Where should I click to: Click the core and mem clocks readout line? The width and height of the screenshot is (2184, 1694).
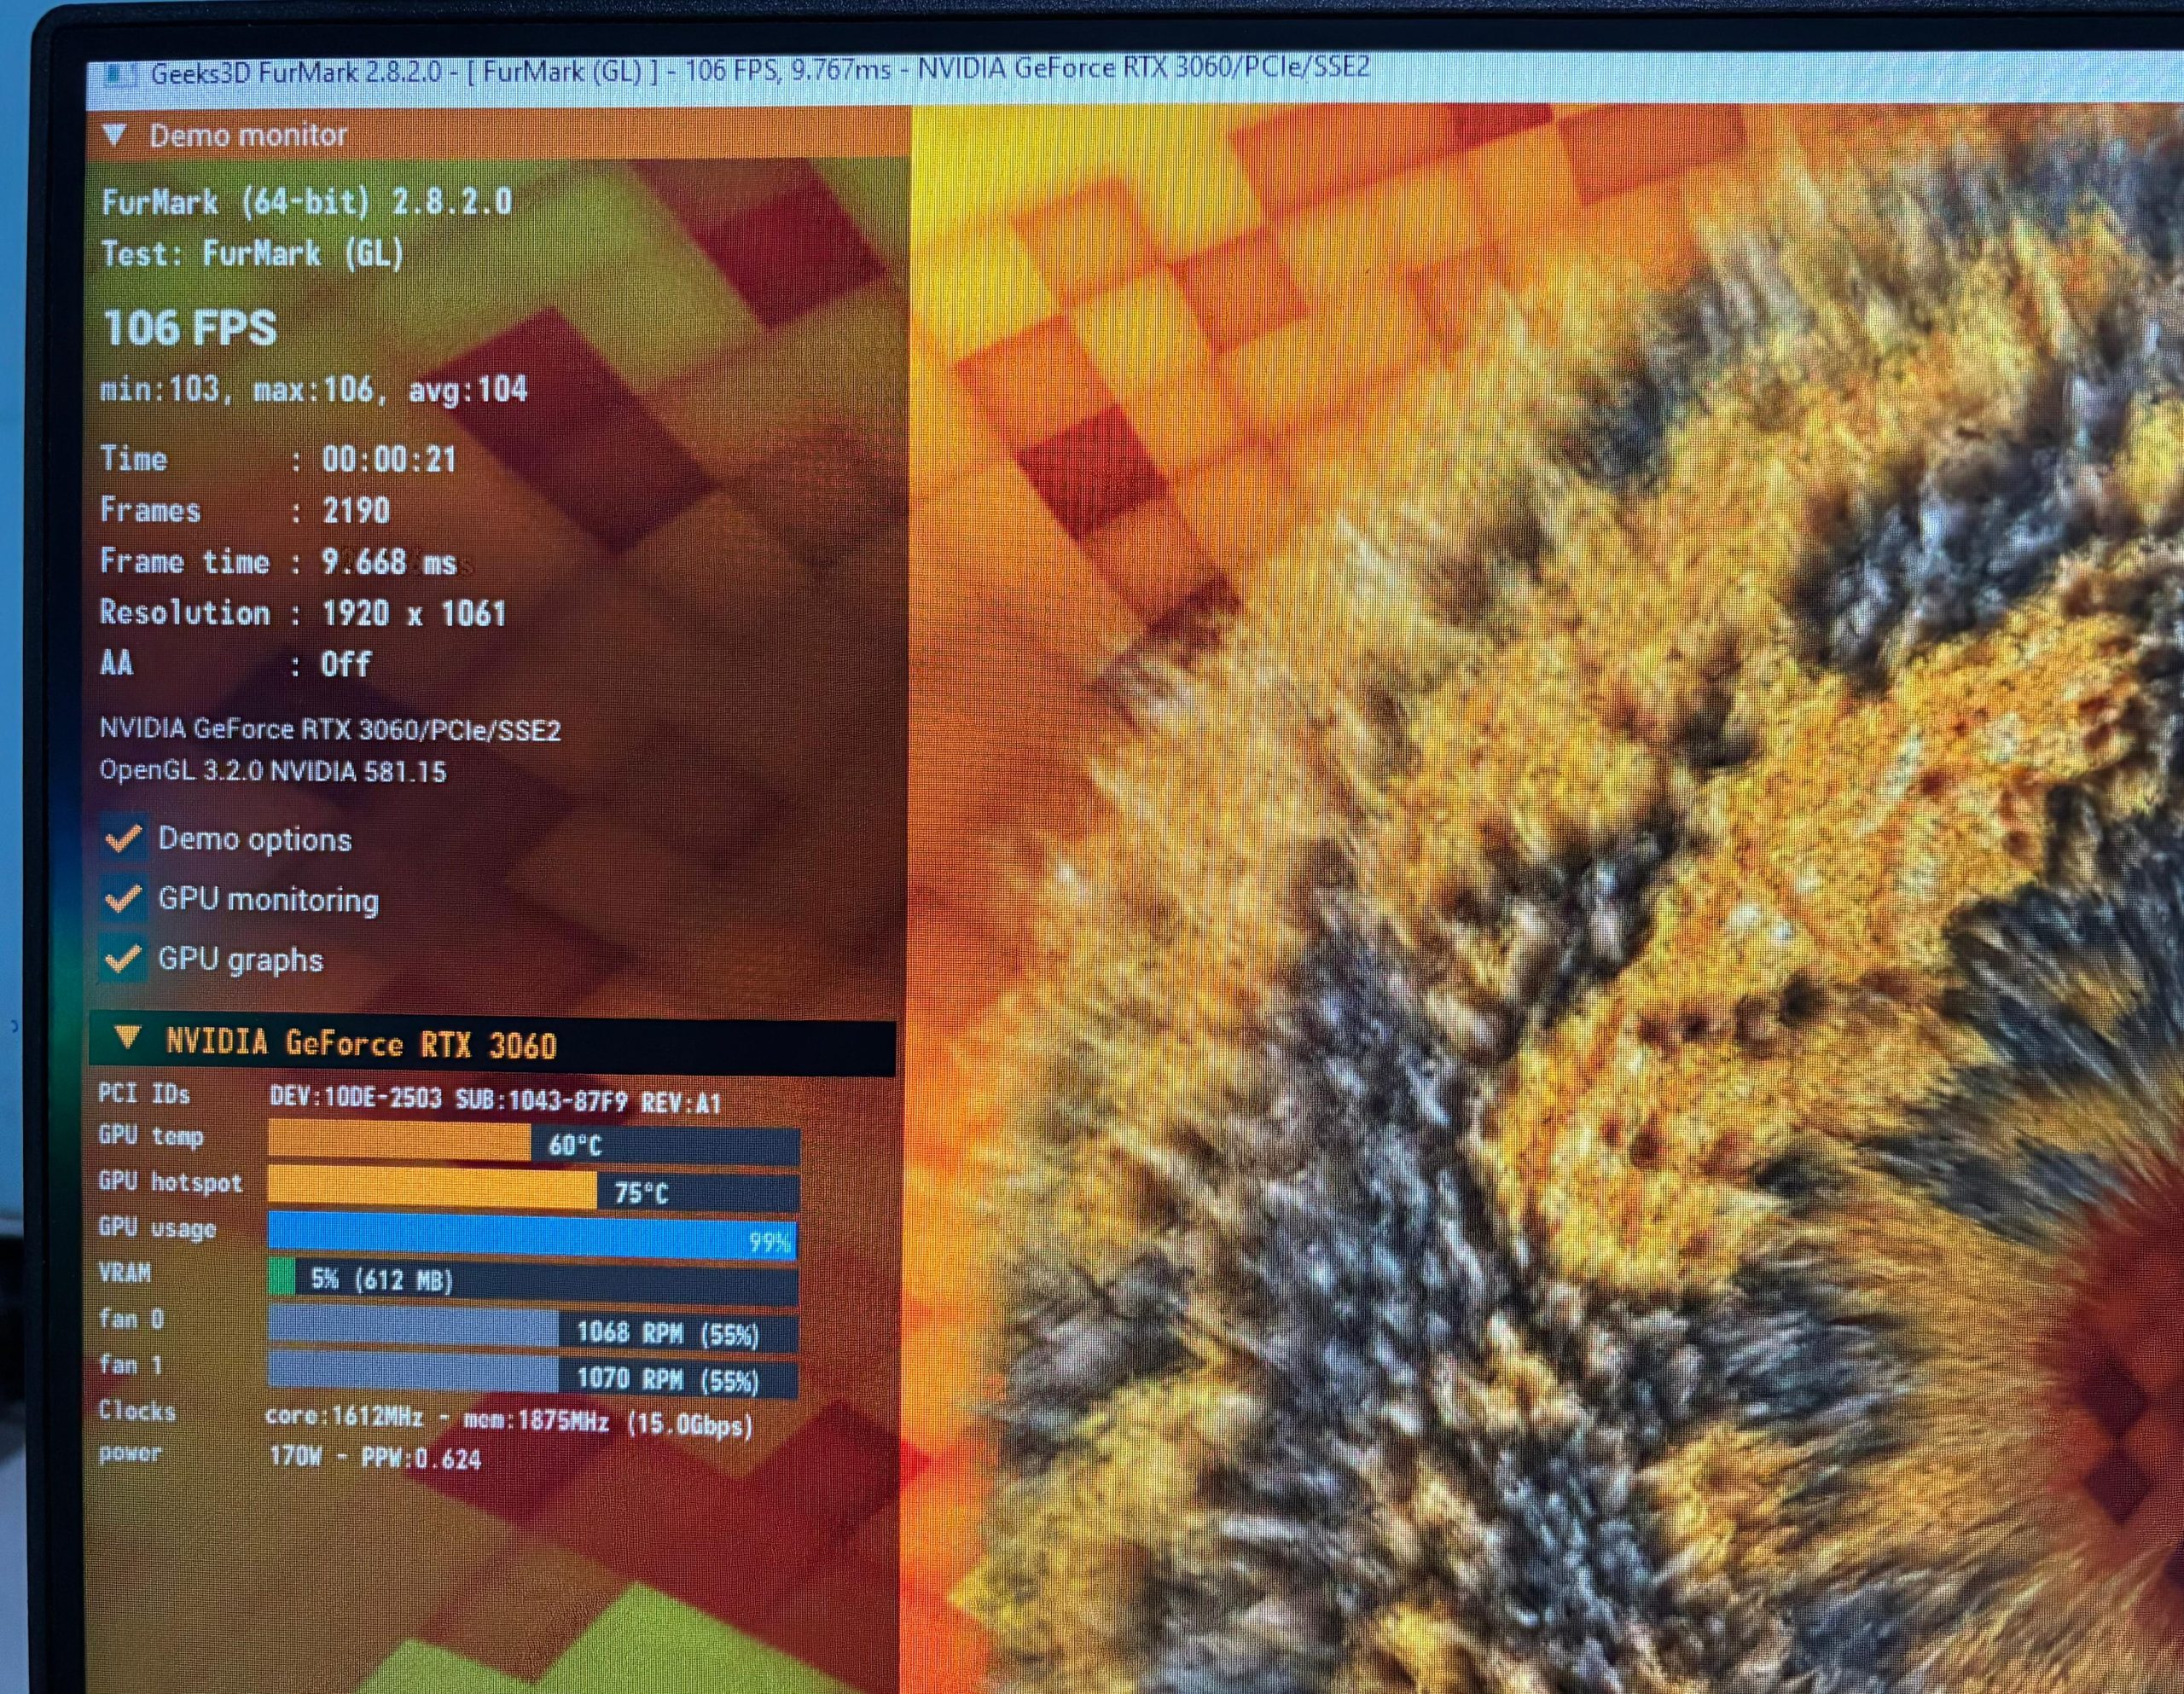point(508,1420)
